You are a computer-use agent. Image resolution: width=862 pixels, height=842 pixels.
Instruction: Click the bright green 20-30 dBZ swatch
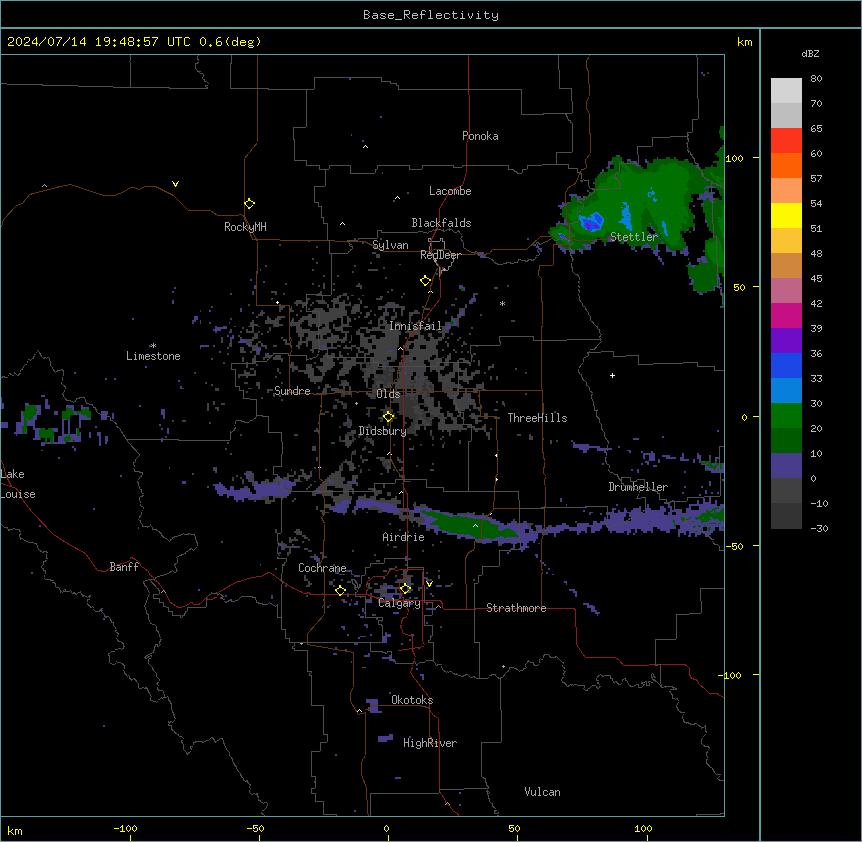point(786,416)
